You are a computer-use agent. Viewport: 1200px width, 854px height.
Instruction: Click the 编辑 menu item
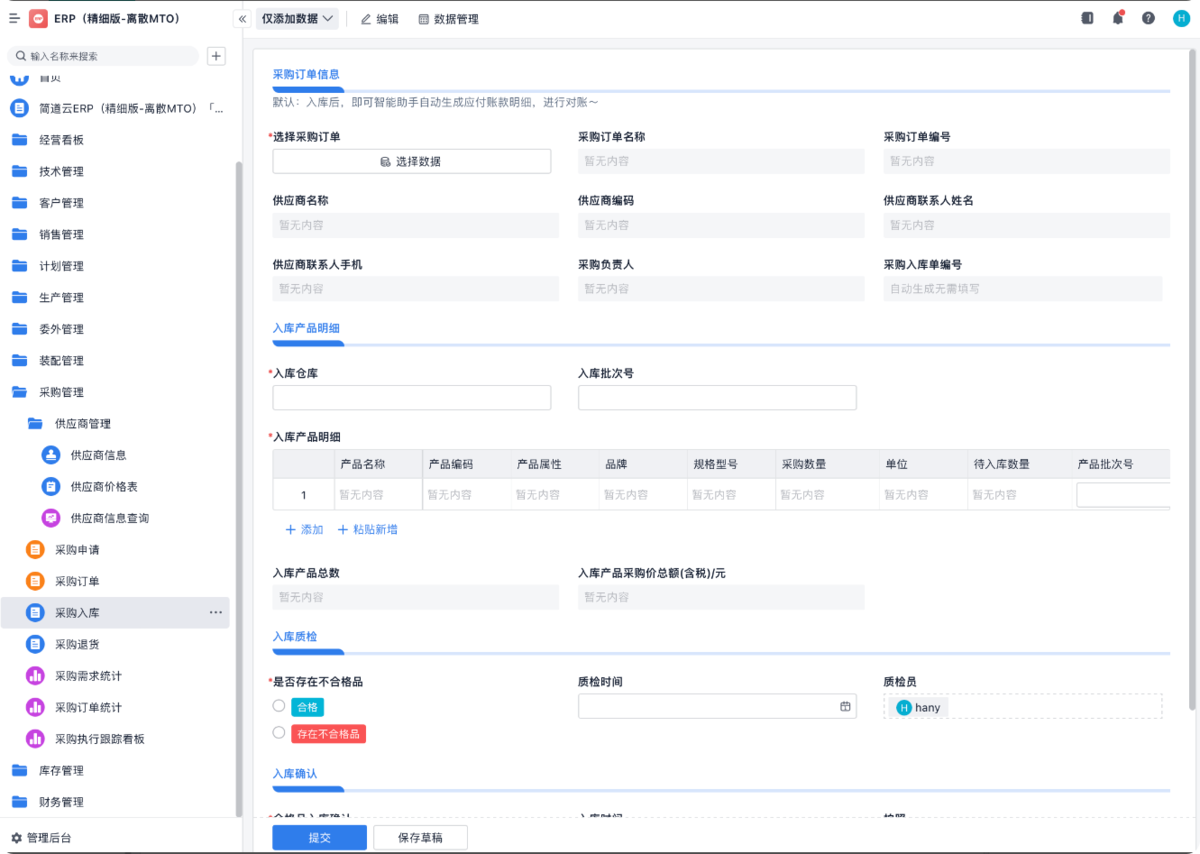click(x=379, y=19)
